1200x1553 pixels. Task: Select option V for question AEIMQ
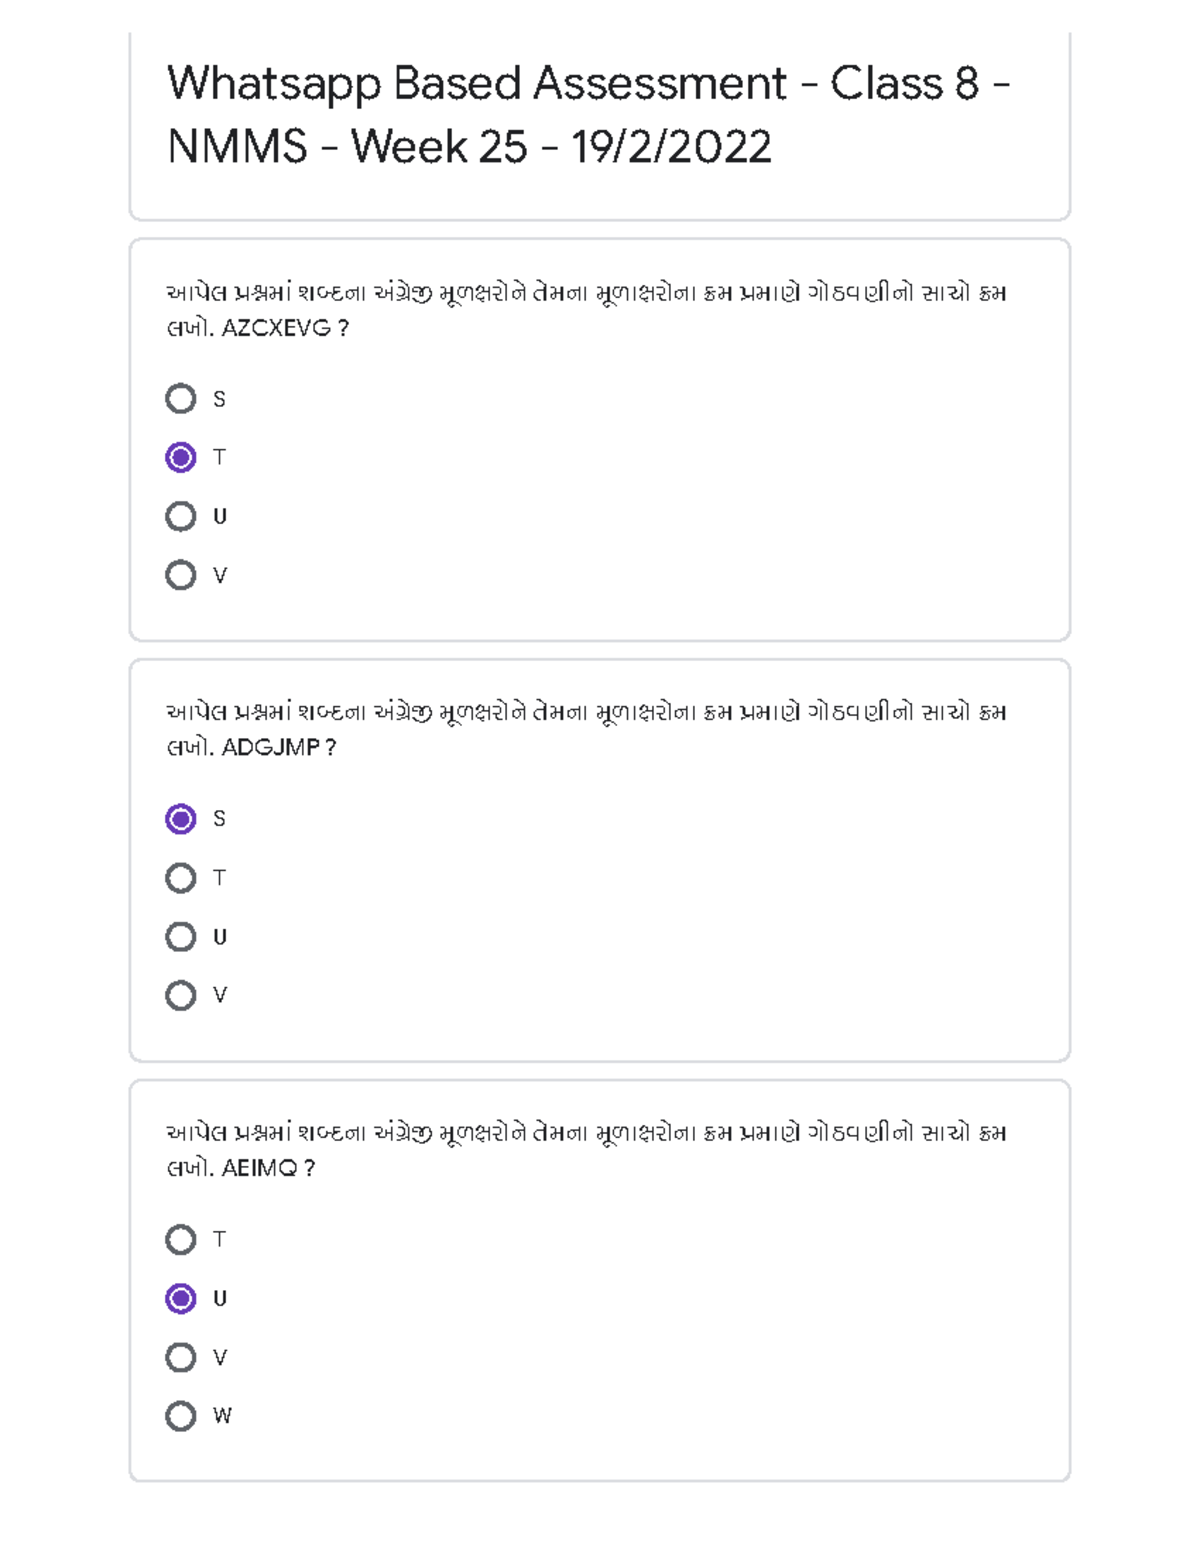(181, 1358)
